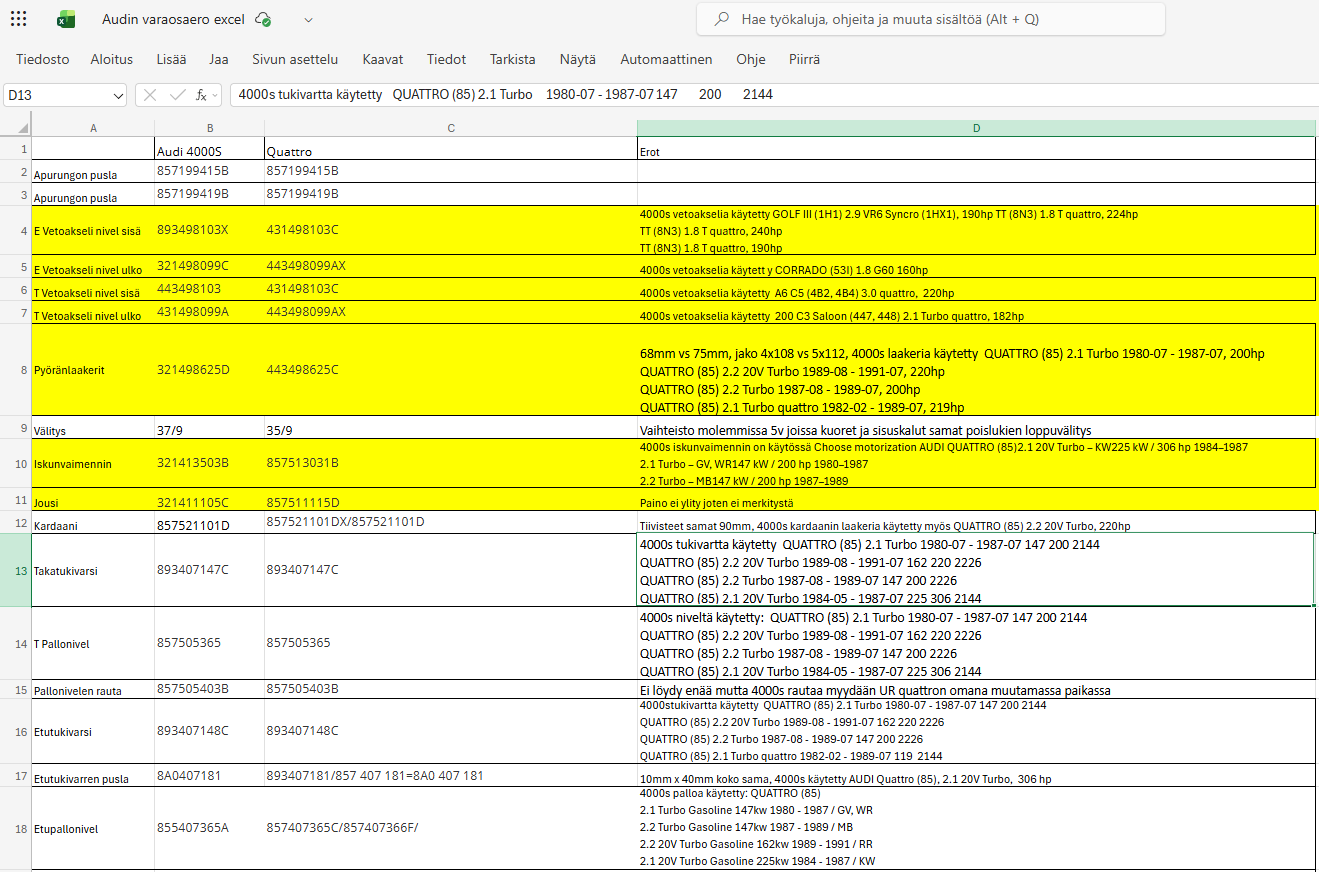This screenshot has height=872, width=1319.
Task: Switch to the Kaavat tab
Action: pos(383,59)
